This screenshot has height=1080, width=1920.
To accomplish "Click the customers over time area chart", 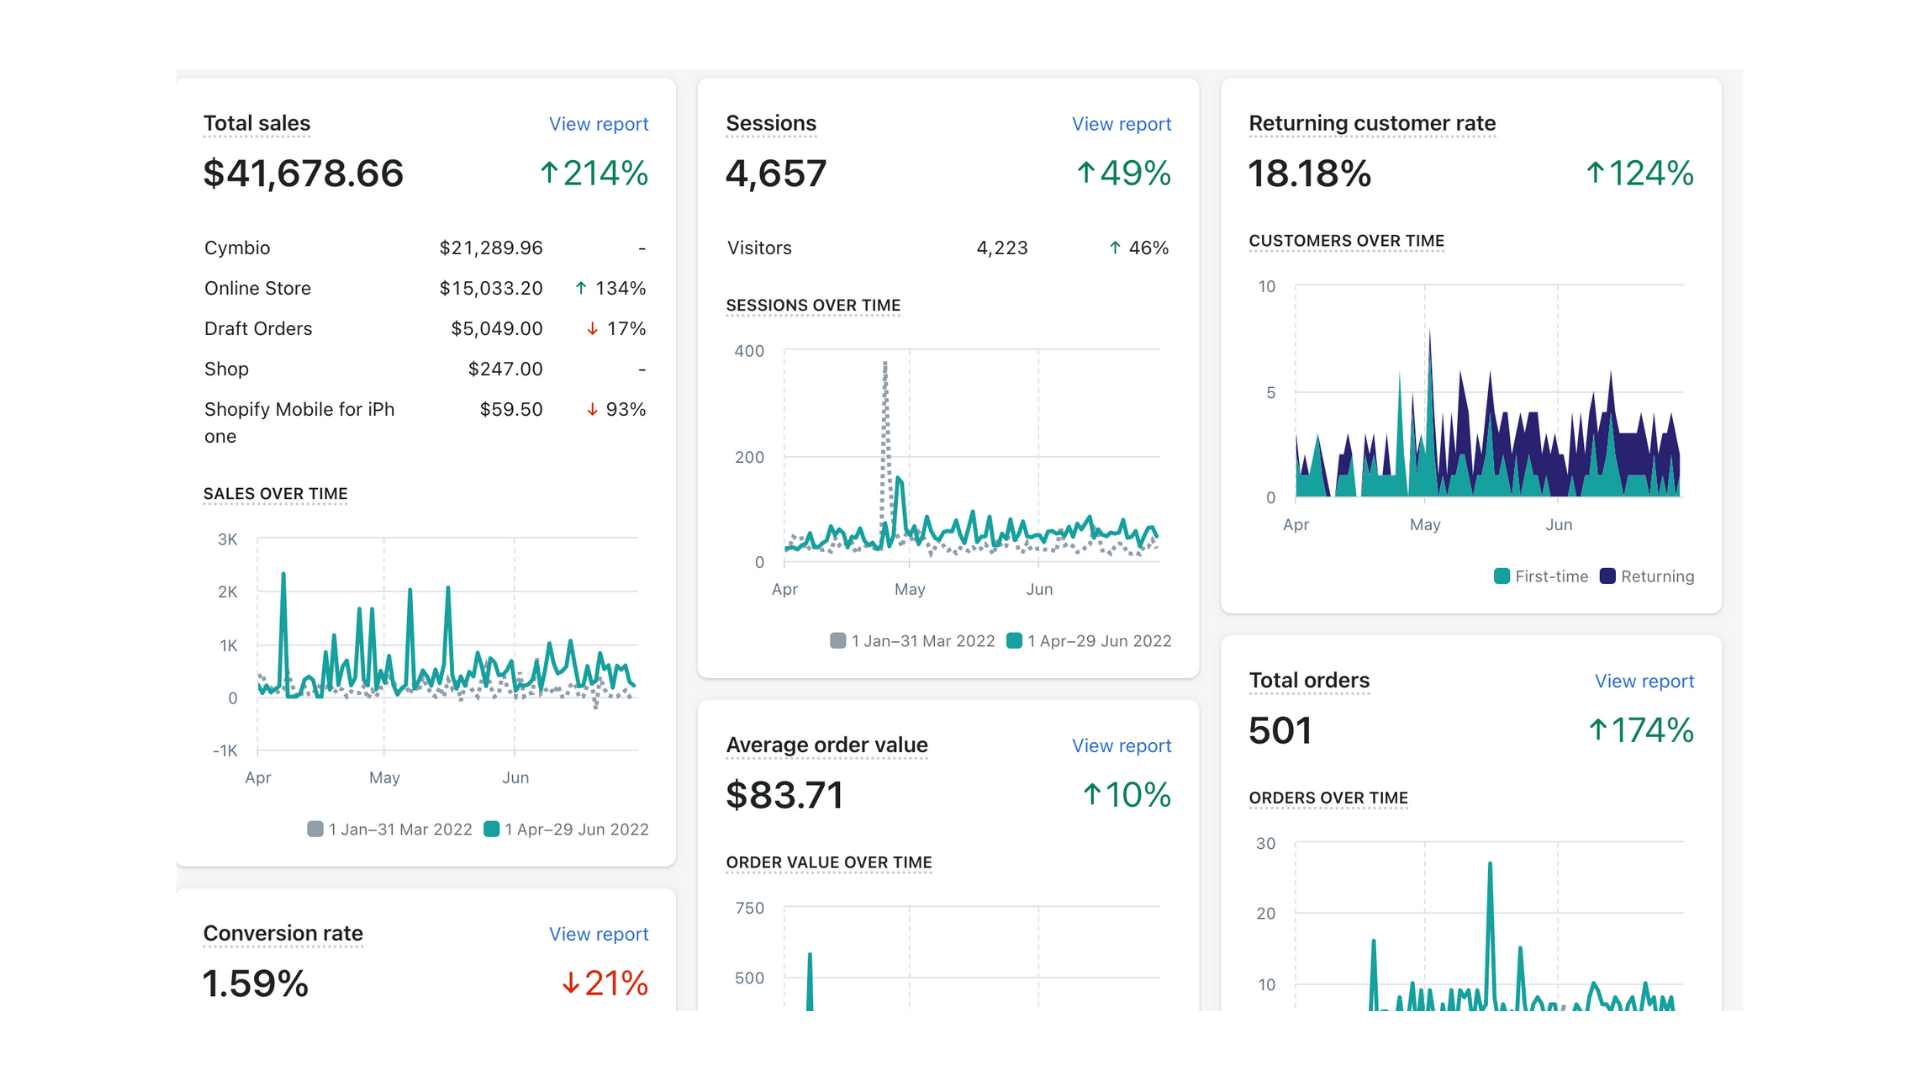I will (1489, 392).
